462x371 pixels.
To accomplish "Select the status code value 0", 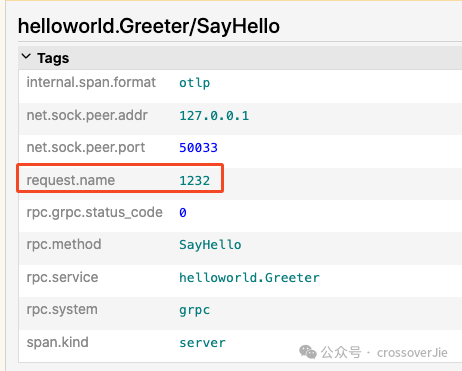I will point(183,213).
